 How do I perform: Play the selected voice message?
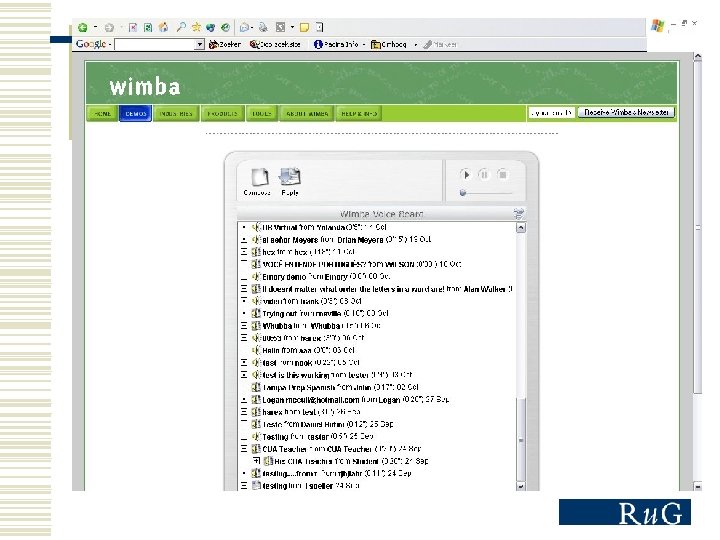coord(466,175)
